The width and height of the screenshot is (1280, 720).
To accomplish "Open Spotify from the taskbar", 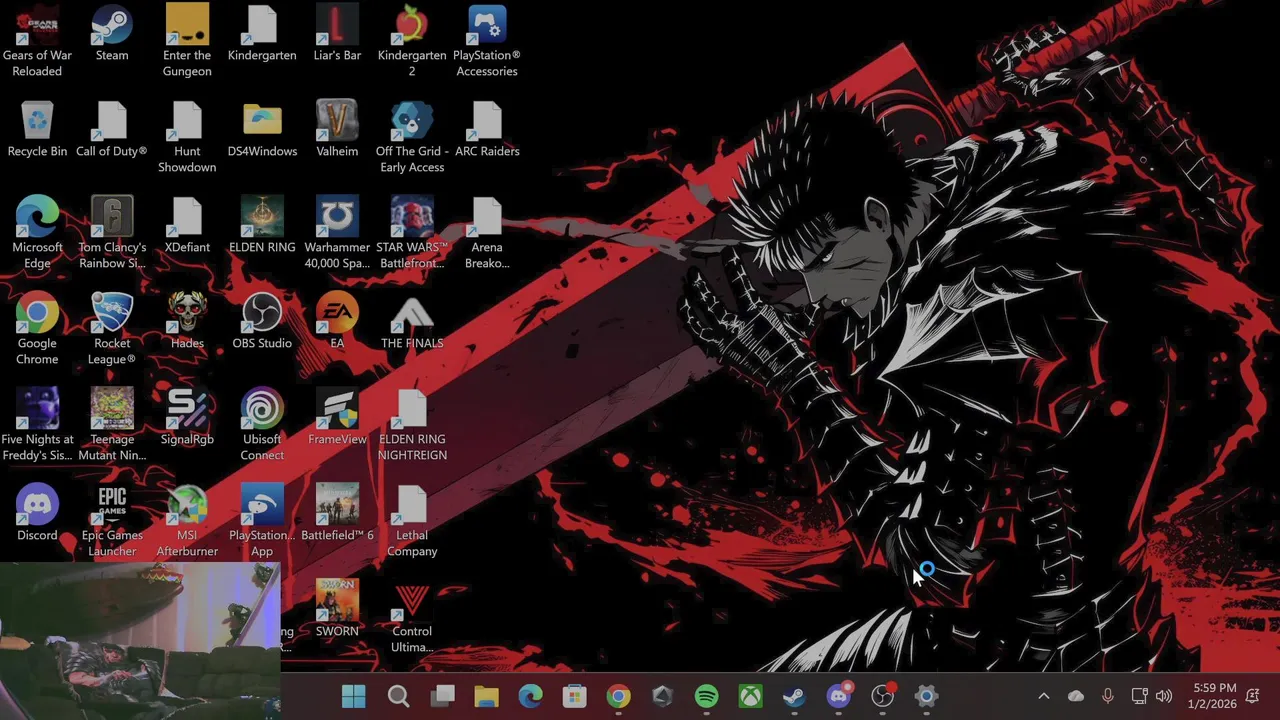I will pyautogui.click(x=706, y=696).
